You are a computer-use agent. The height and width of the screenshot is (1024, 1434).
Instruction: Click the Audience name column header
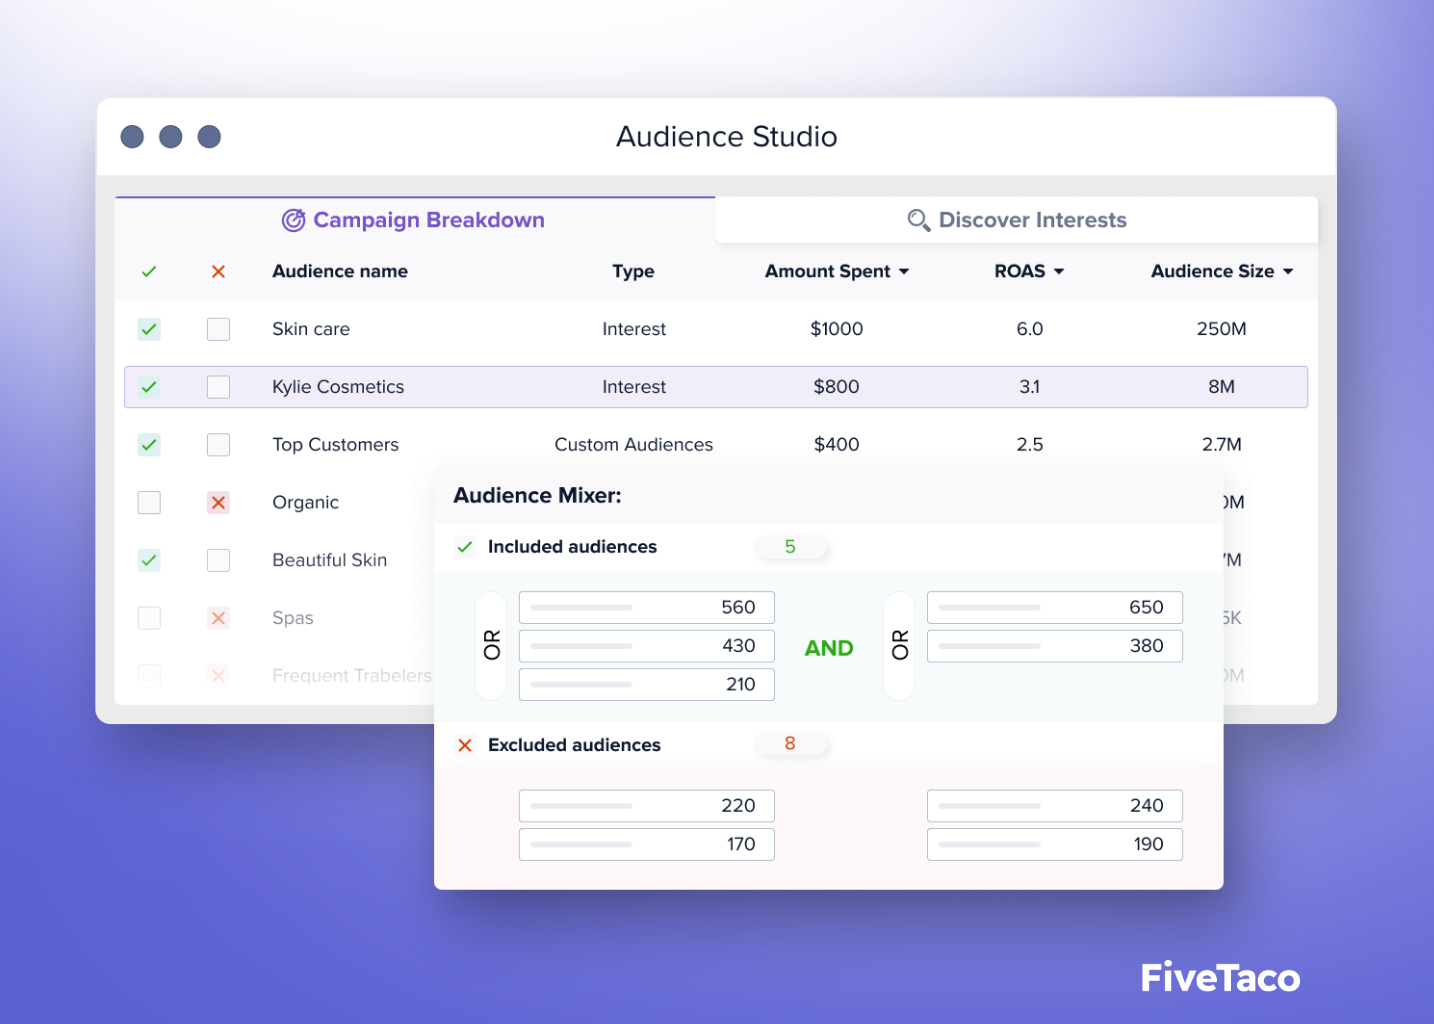tap(340, 272)
